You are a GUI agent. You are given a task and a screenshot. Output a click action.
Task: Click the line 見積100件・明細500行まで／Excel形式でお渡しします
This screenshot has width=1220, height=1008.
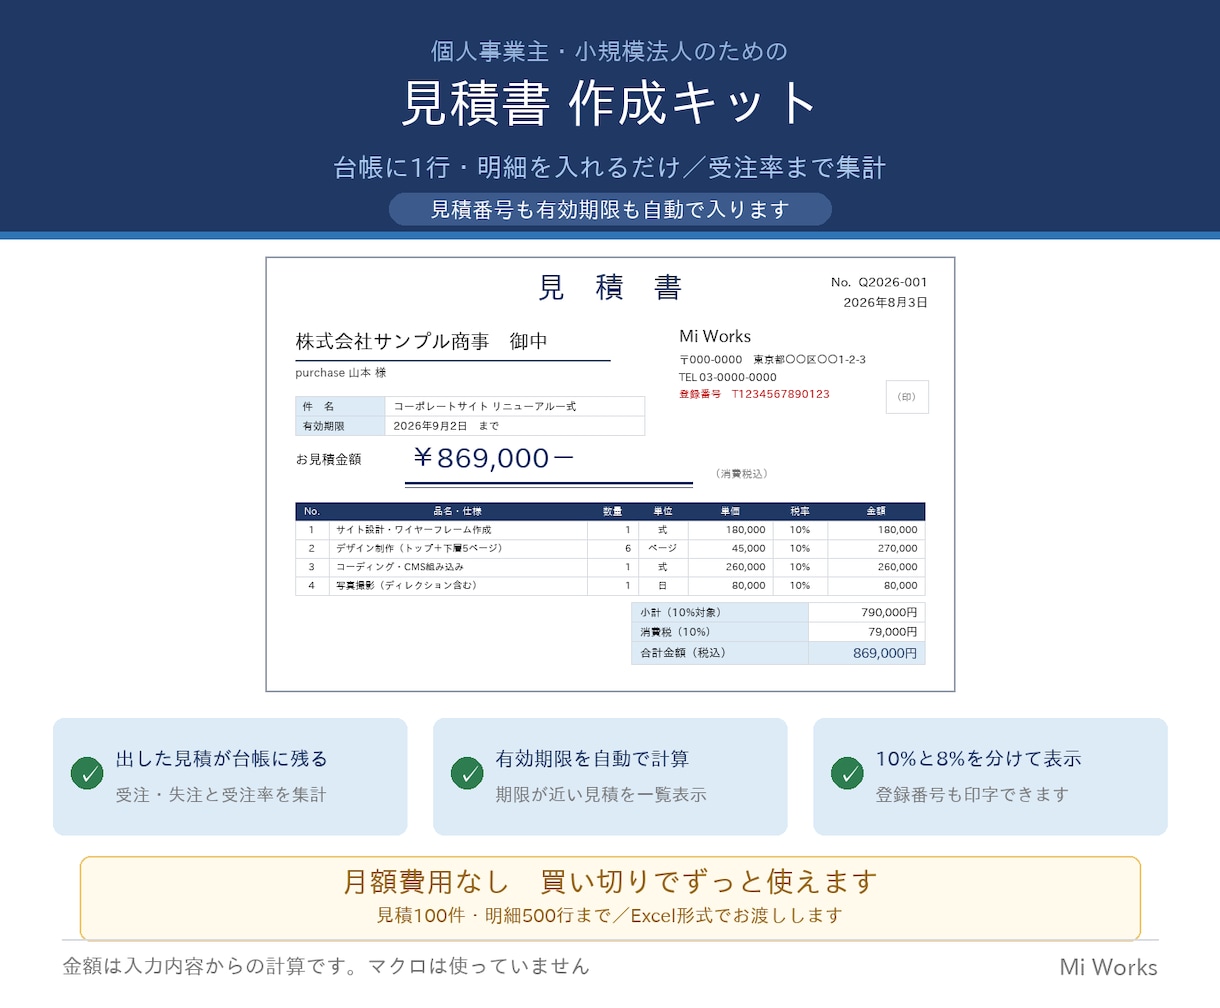(x=610, y=915)
